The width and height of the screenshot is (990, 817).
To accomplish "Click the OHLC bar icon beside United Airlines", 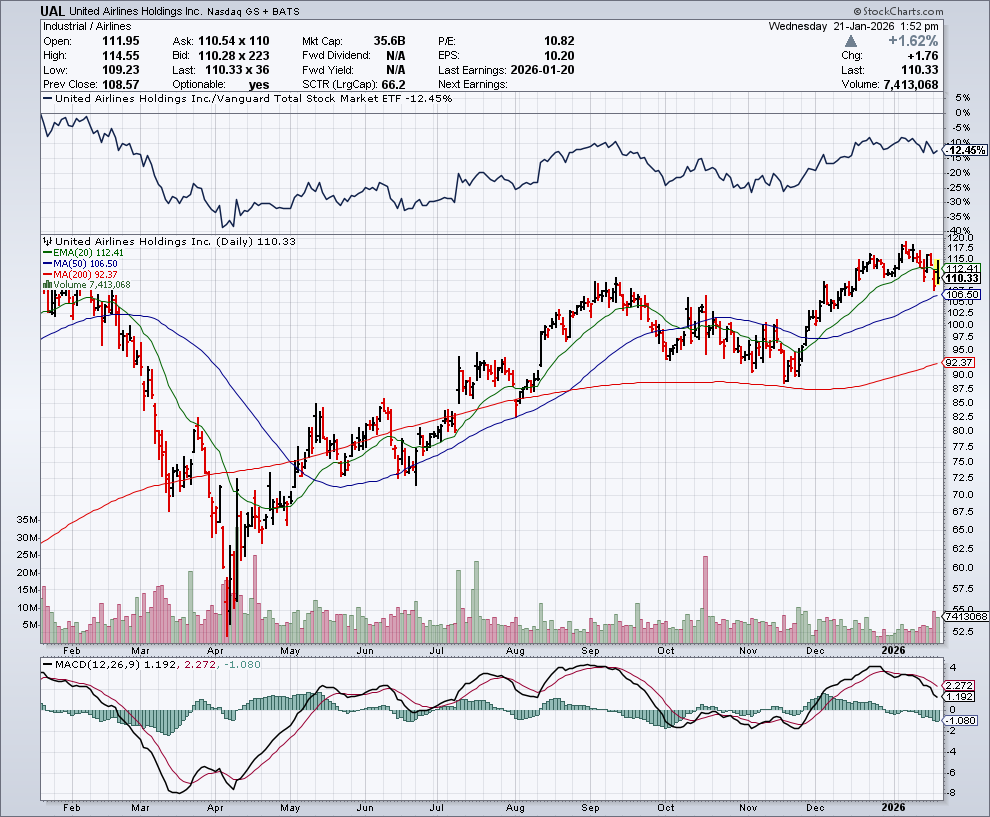I will coord(47,241).
